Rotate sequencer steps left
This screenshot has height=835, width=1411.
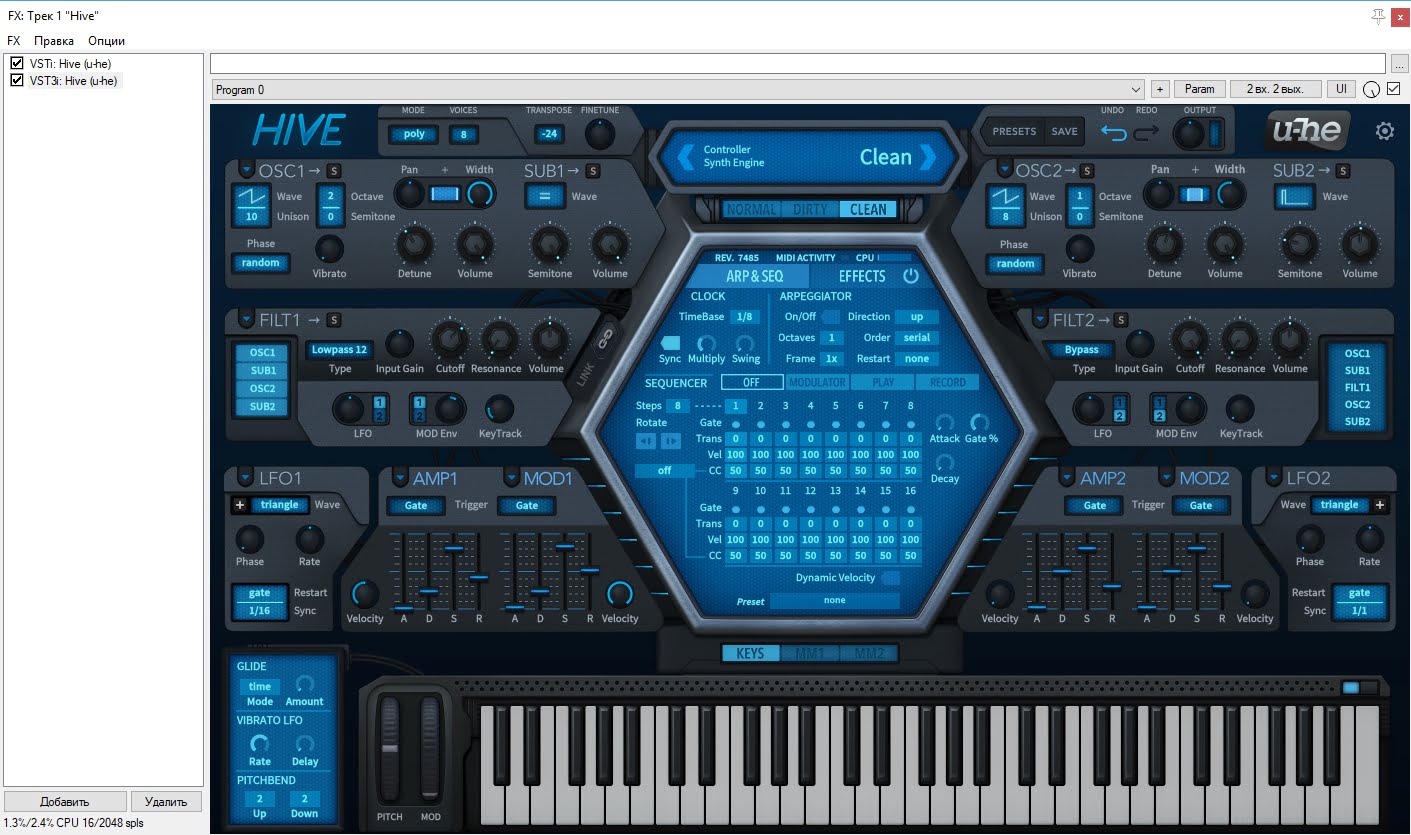tap(647, 440)
